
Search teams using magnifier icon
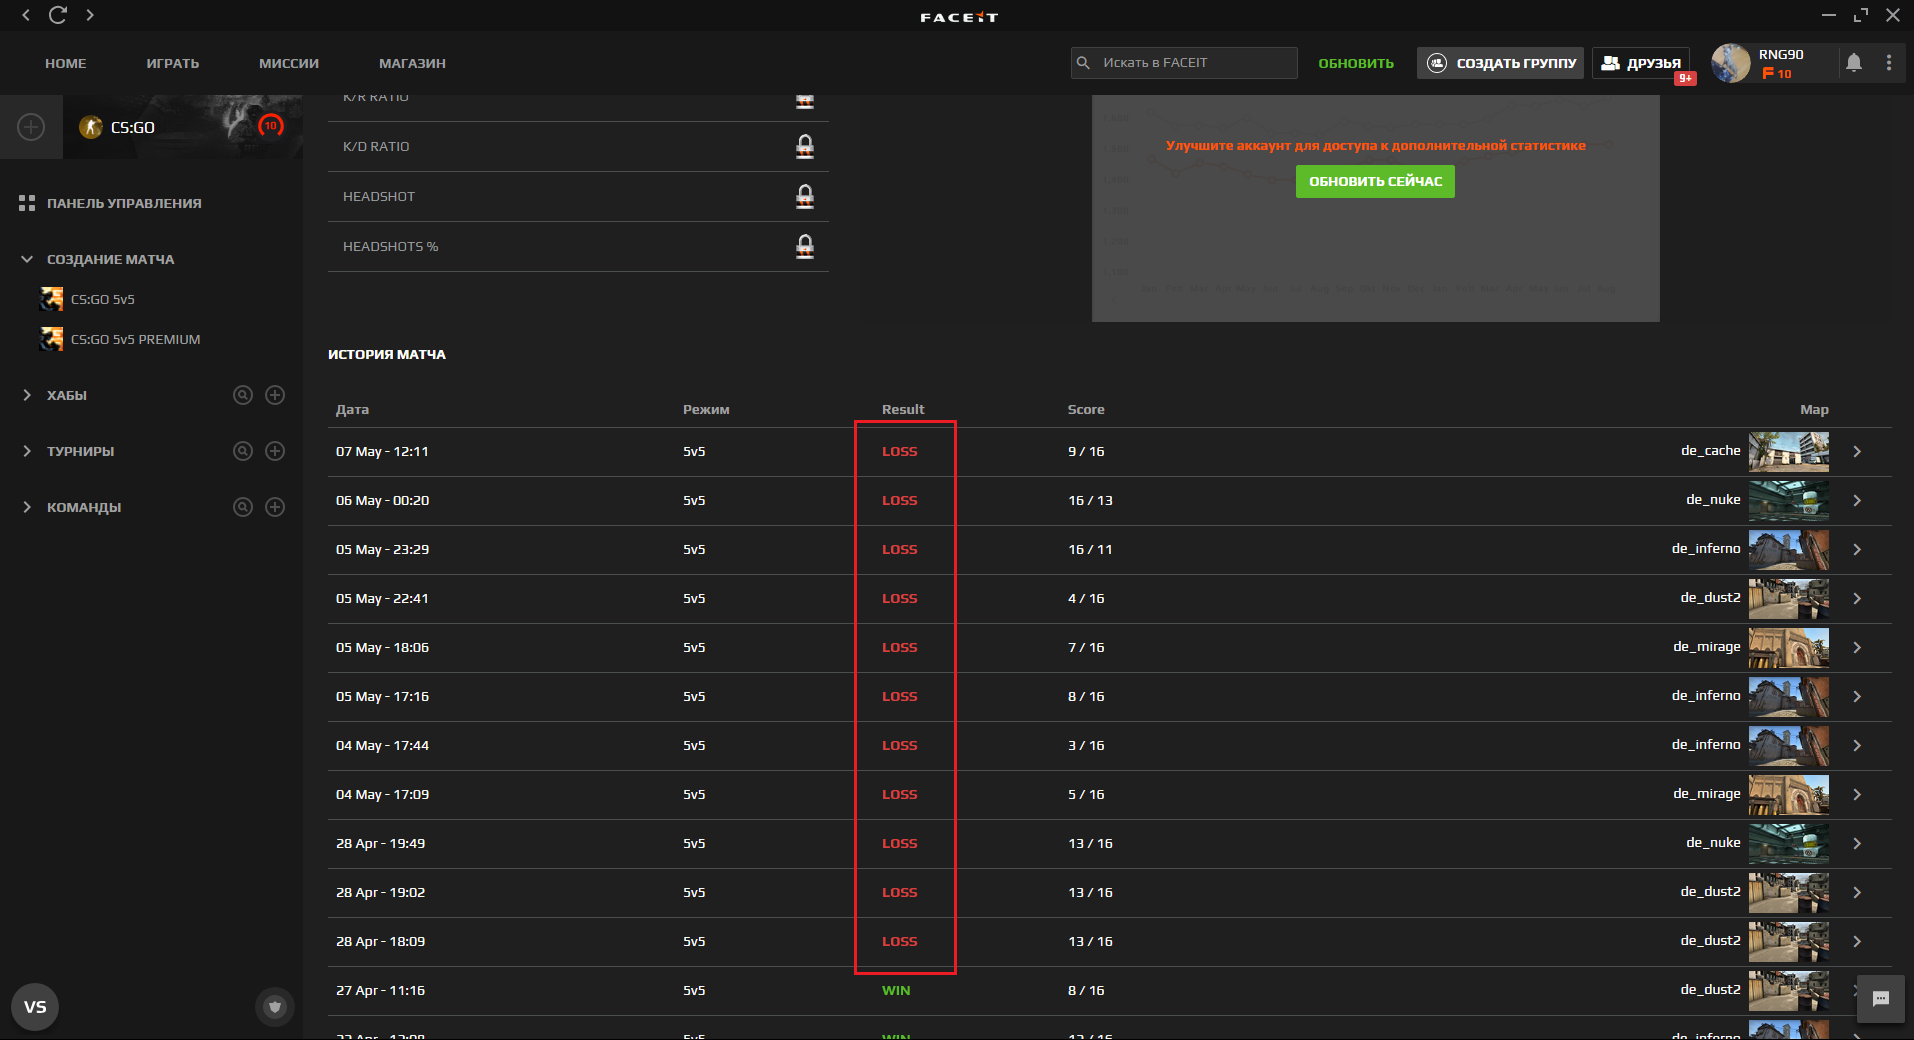coord(243,507)
